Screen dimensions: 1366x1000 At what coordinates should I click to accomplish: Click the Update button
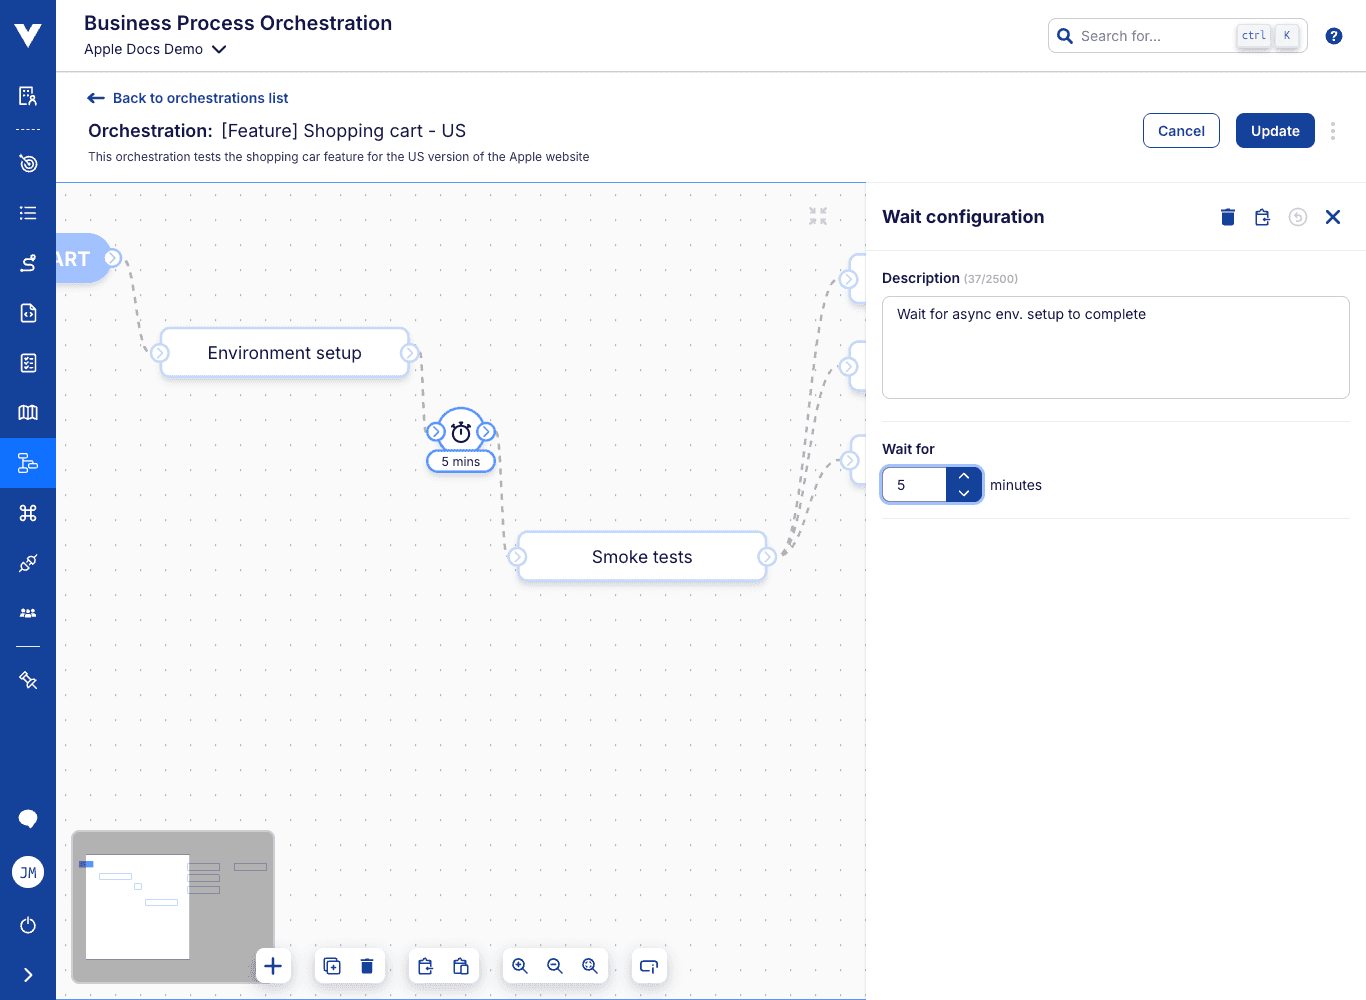1275,130
